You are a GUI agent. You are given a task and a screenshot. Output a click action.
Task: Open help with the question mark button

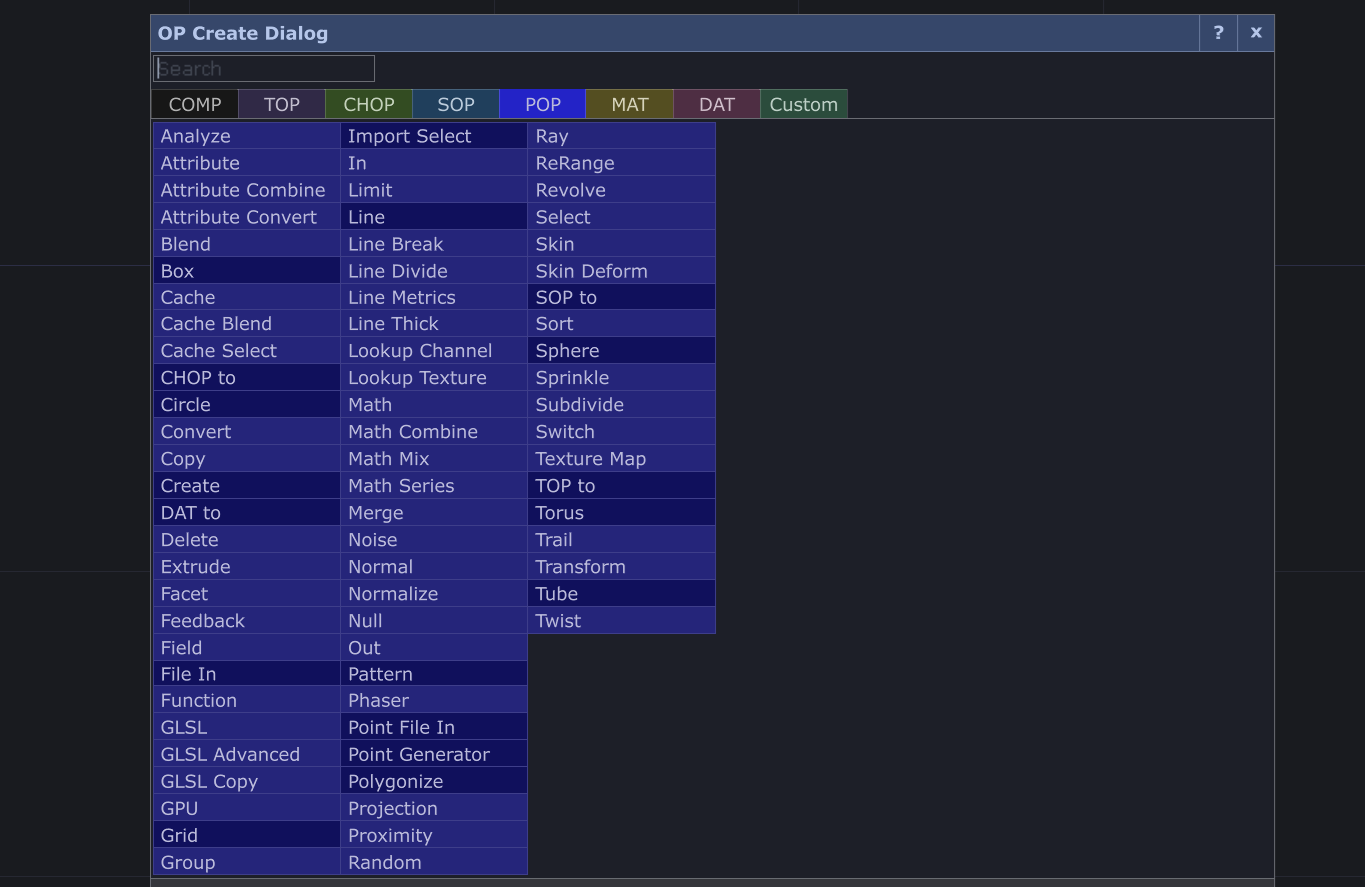point(1218,33)
